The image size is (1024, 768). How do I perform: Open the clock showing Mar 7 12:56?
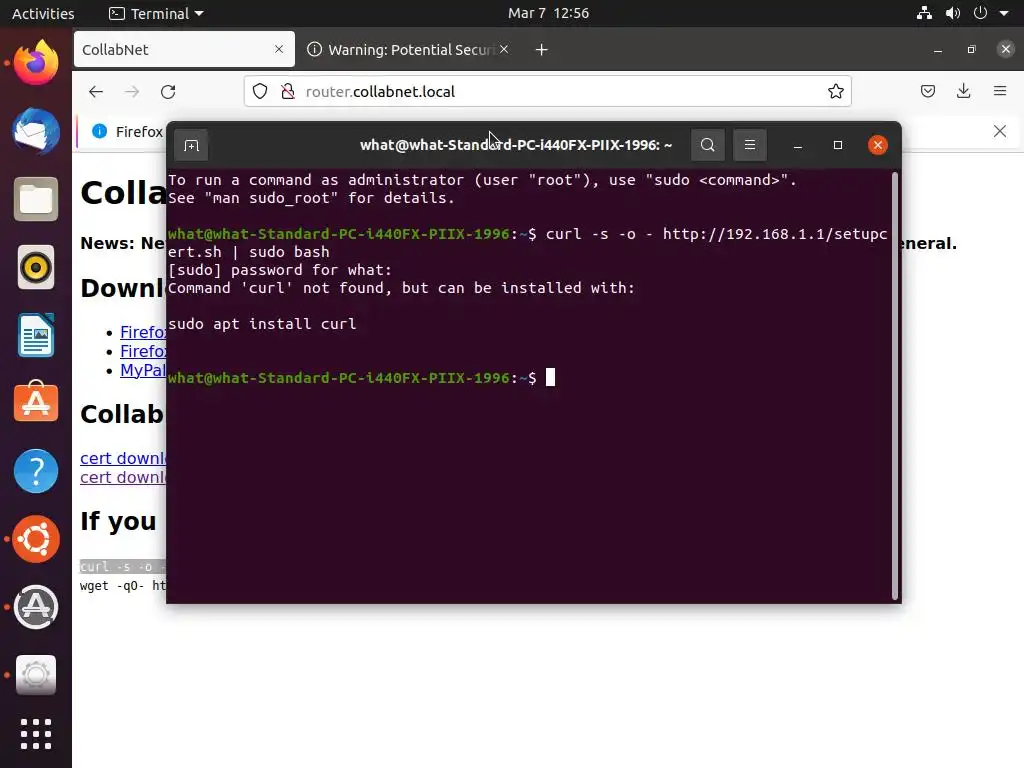pyautogui.click(x=549, y=13)
